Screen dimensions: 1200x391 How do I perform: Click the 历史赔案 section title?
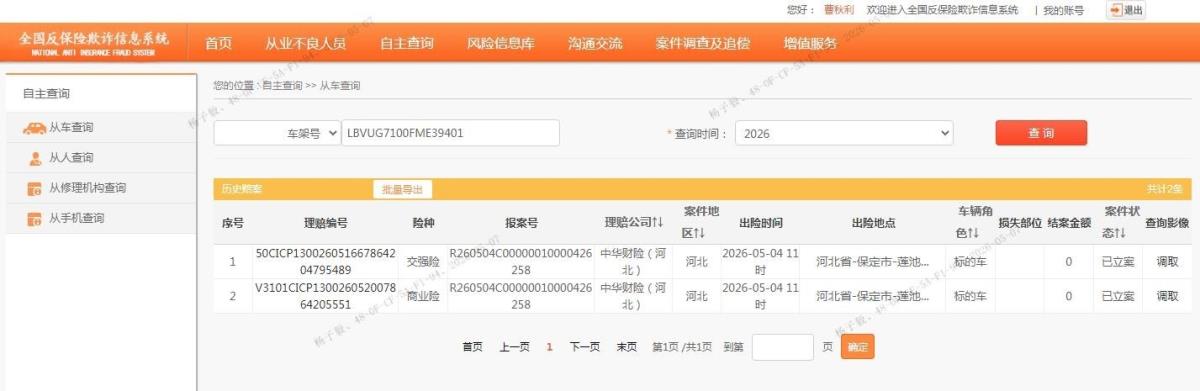click(242, 189)
